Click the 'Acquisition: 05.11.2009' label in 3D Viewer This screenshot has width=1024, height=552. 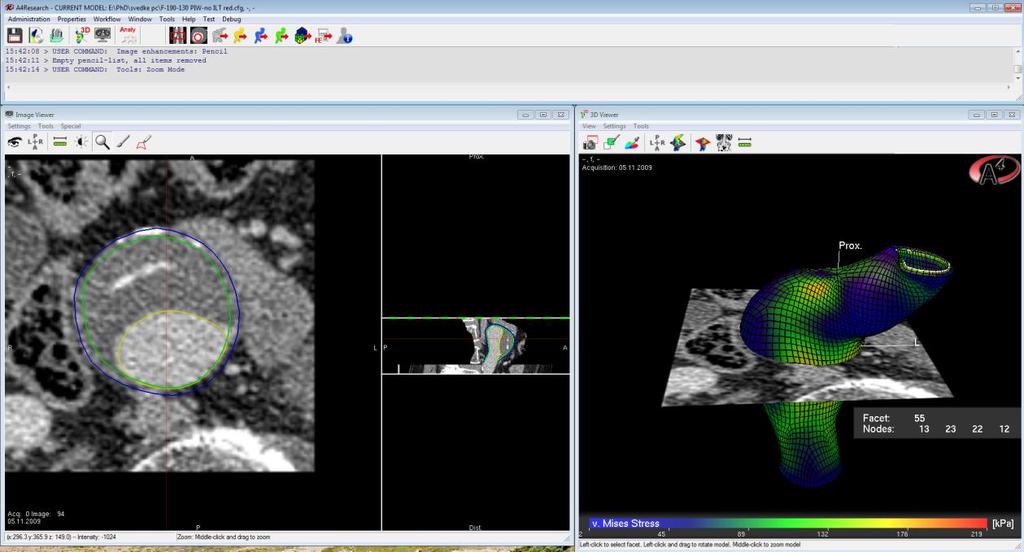pyautogui.click(x=617, y=168)
